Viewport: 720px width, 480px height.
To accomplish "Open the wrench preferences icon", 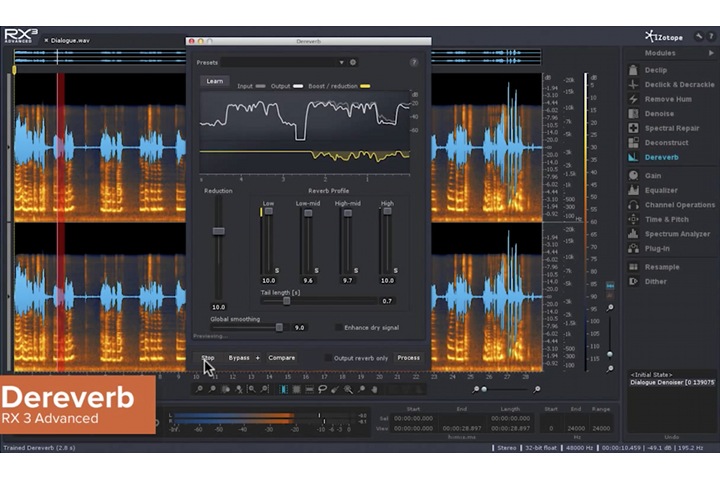I will (698, 37).
